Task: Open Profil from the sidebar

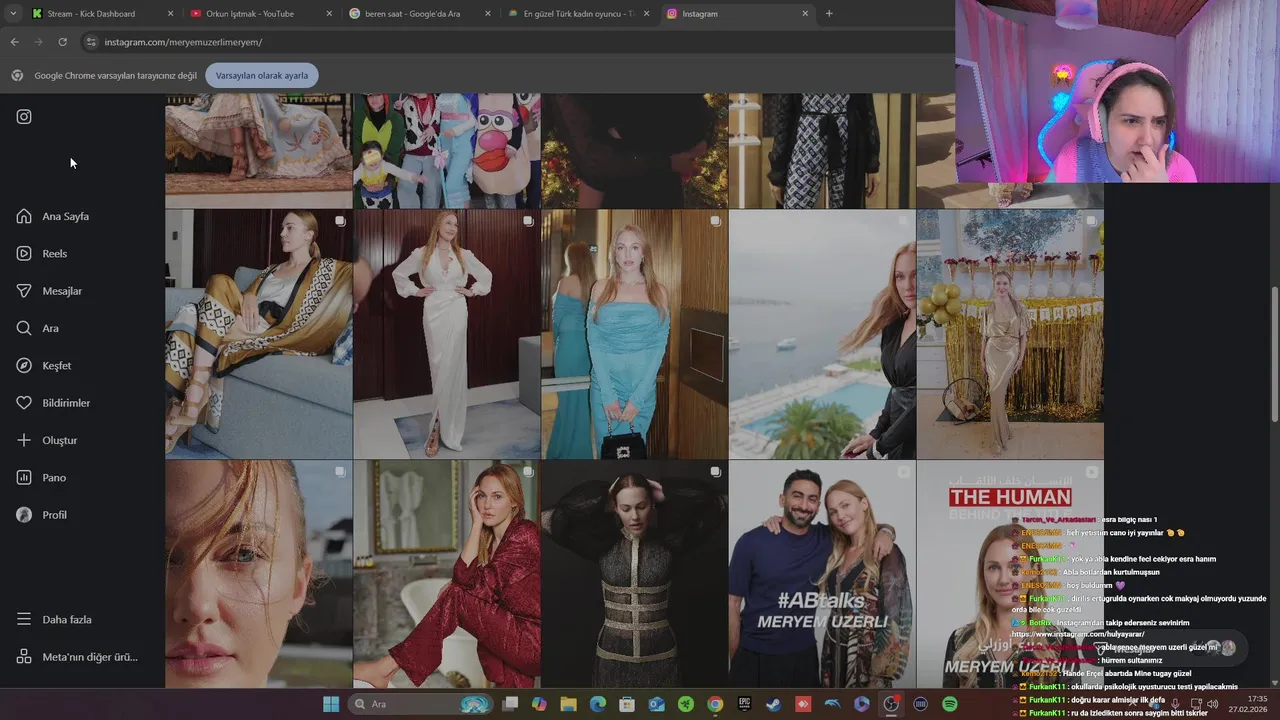Action: [x=42, y=515]
